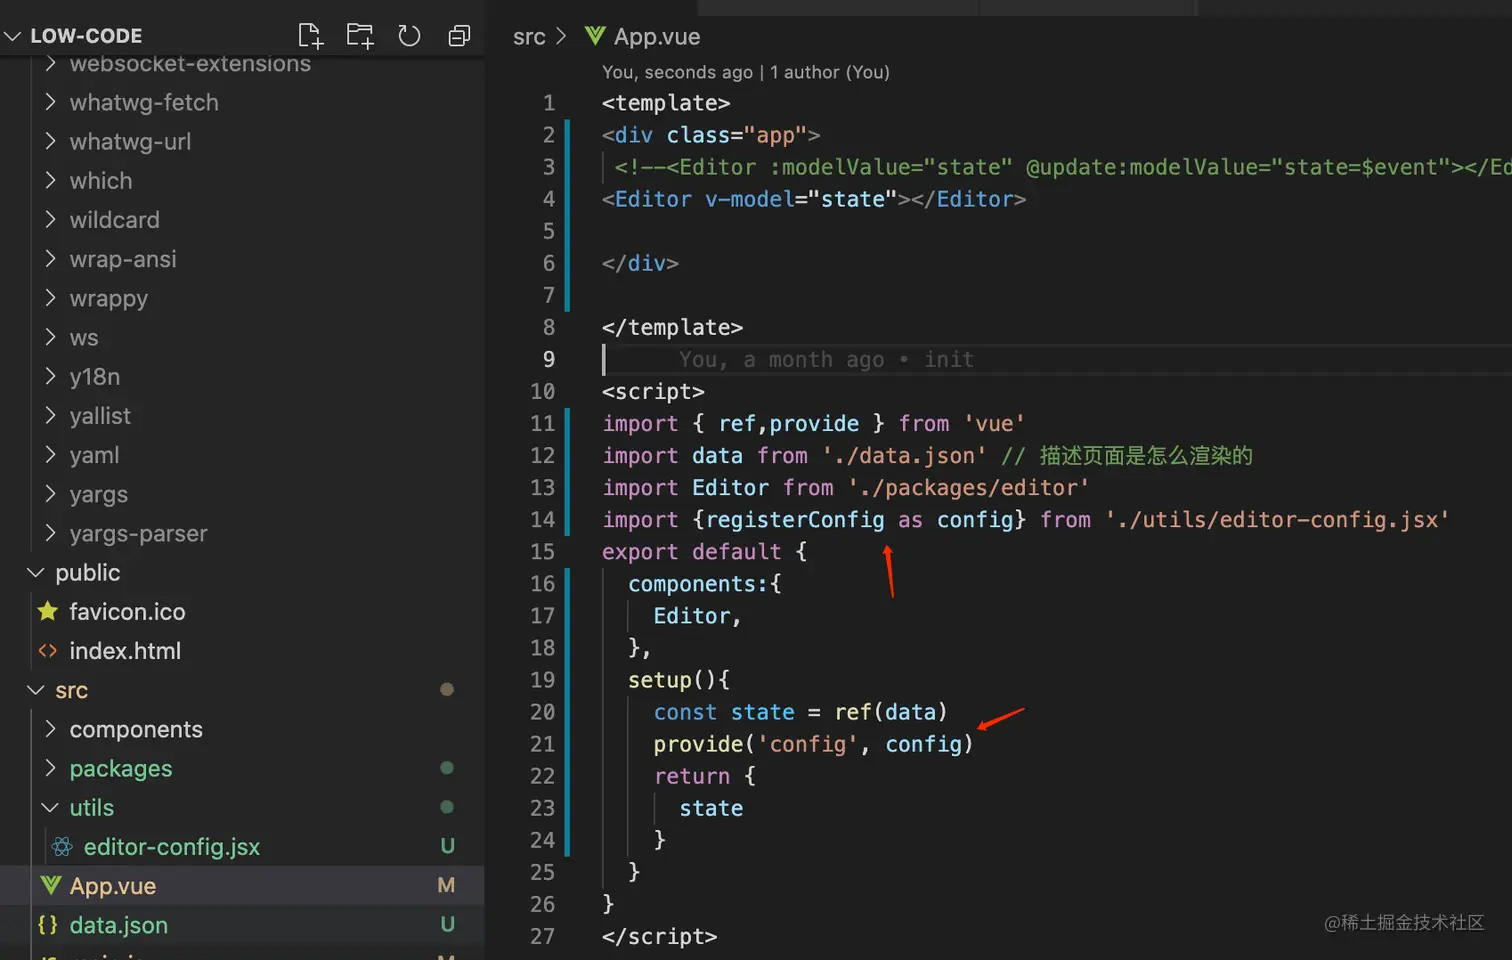The width and height of the screenshot is (1512, 960).
Task: Collapse the src folder
Action: click(x=36, y=690)
